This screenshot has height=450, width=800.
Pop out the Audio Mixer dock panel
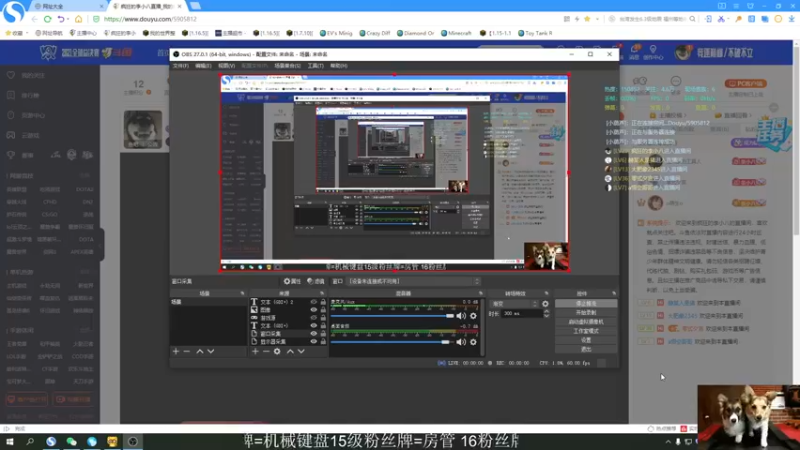480,293
